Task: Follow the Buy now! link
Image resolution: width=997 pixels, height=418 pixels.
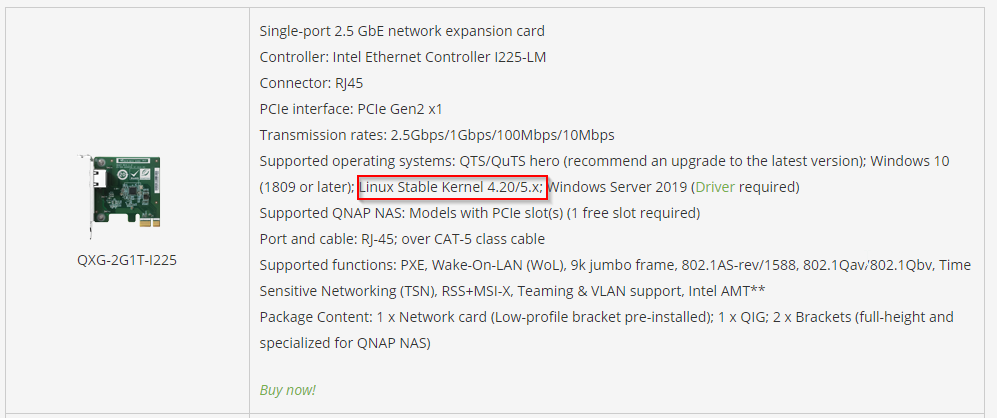Action: [x=287, y=390]
